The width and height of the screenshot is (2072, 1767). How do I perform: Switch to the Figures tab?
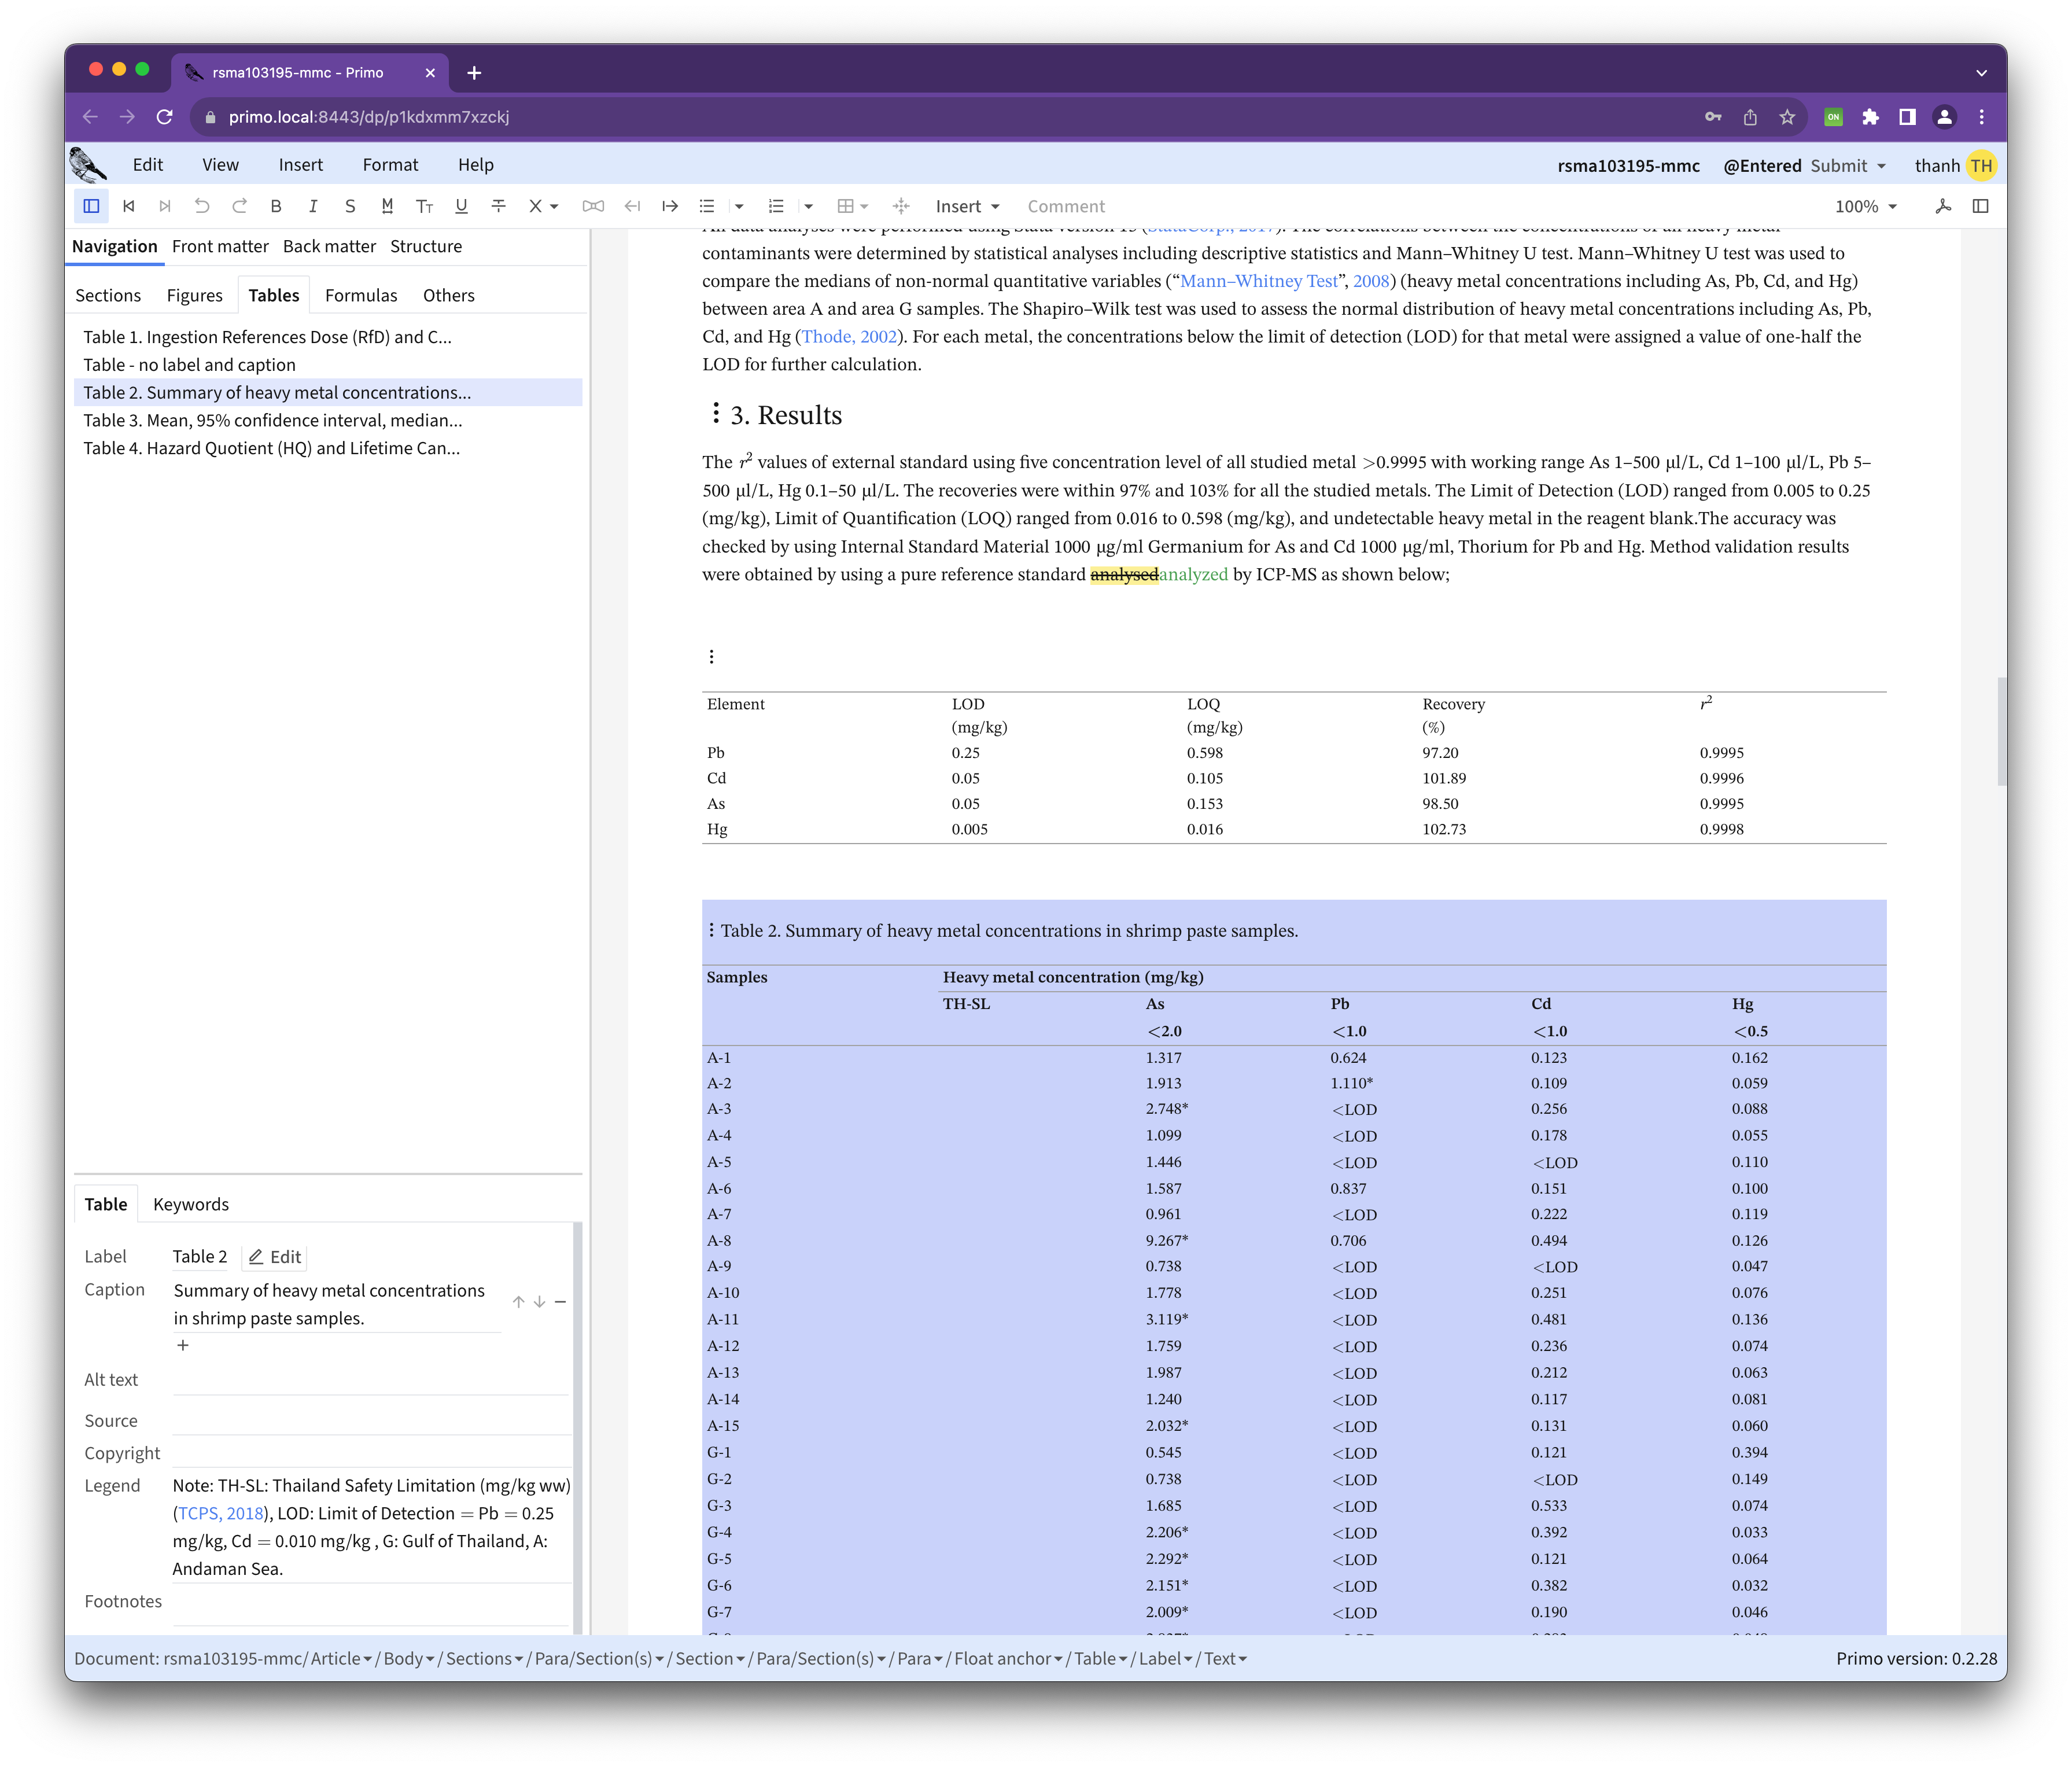tap(194, 295)
